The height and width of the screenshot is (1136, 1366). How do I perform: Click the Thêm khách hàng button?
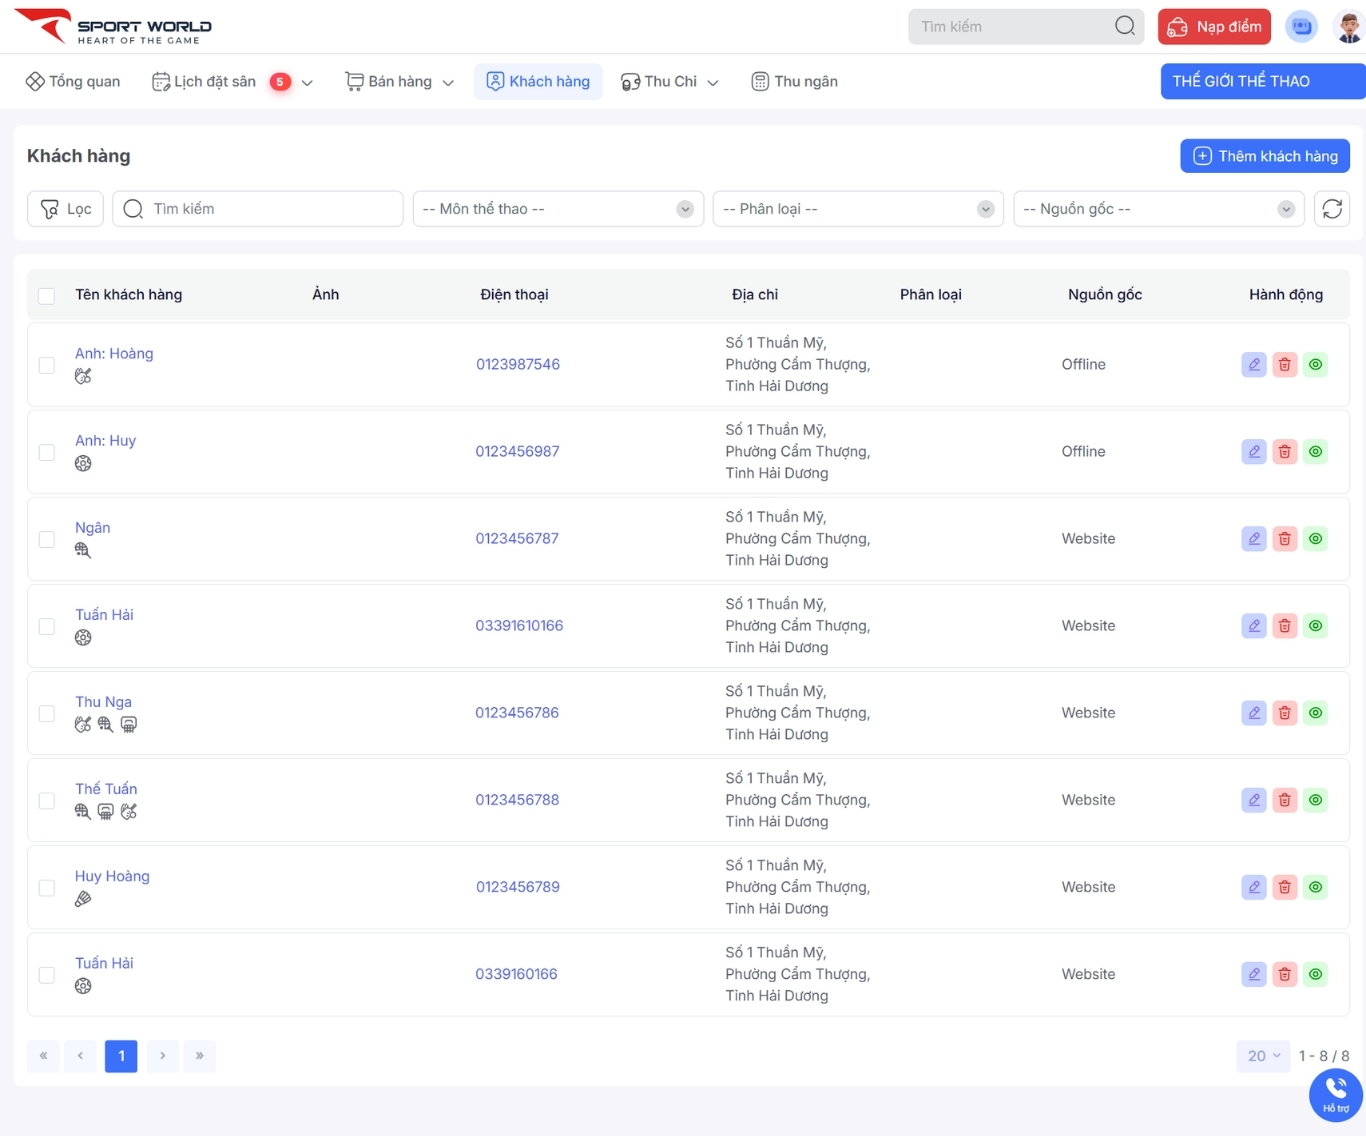(1265, 156)
